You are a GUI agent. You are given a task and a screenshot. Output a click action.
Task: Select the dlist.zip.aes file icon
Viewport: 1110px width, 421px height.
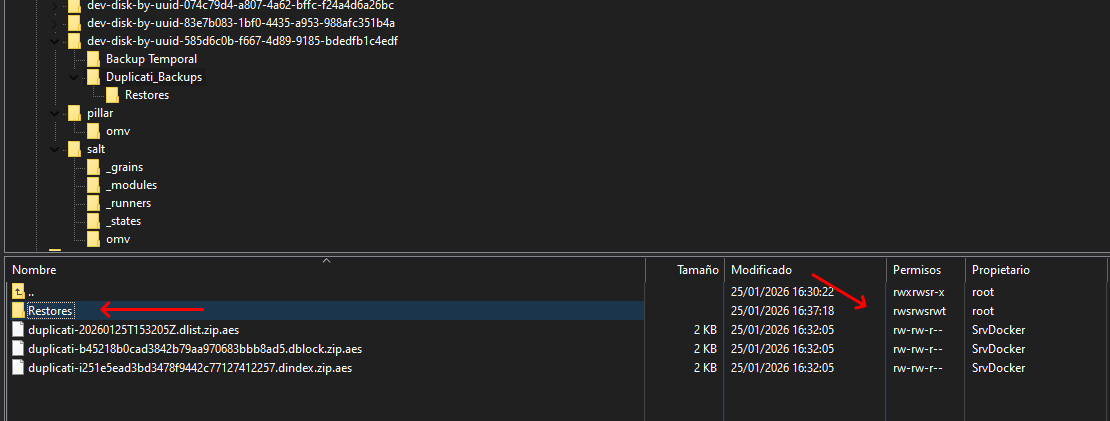pyautogui.click(x=18, y=330)
